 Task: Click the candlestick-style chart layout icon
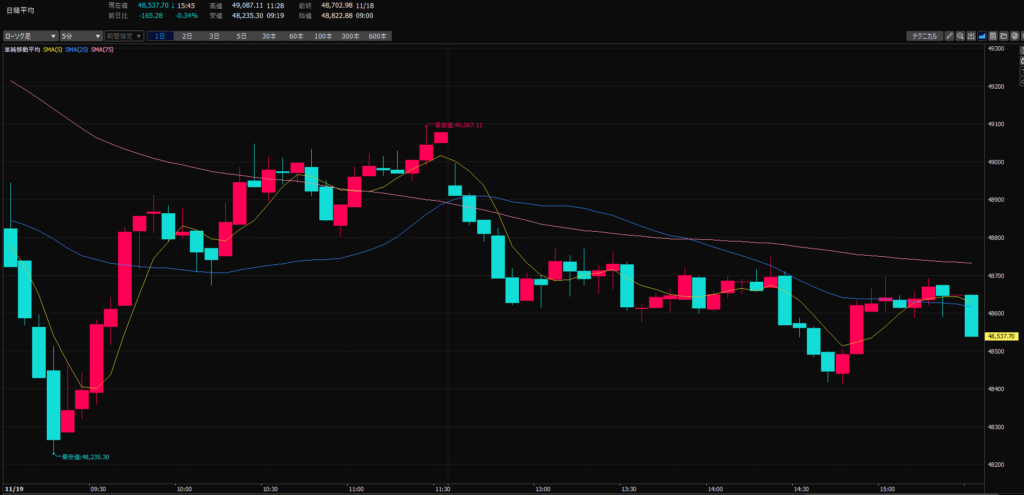coord(974,36)
